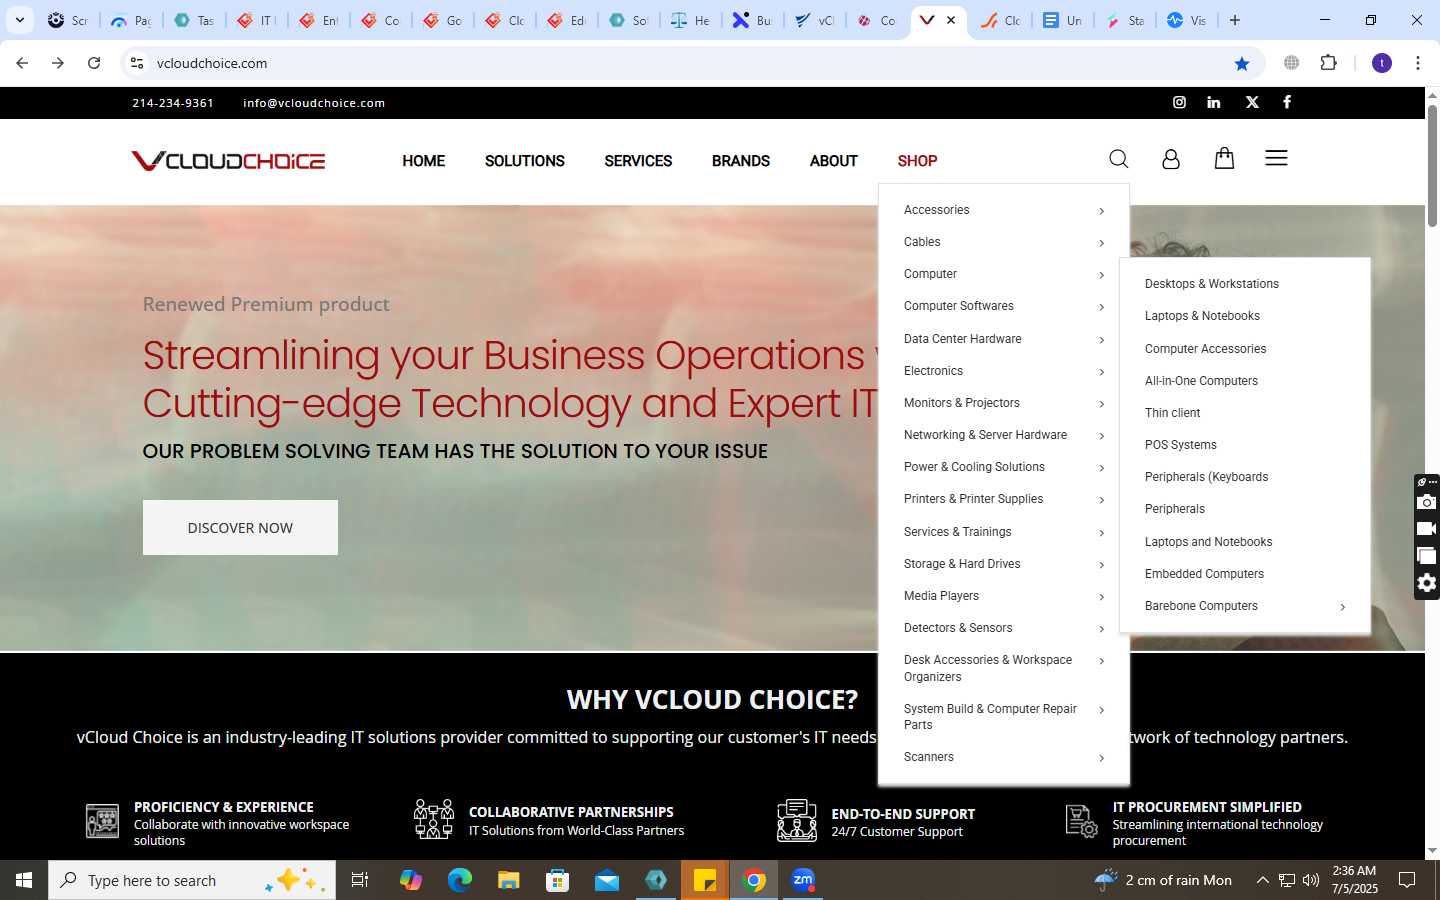Viewport: 1440px width, 900px height.
Task: Open Chrome three-dot menu
Action: click(1417, 63)
